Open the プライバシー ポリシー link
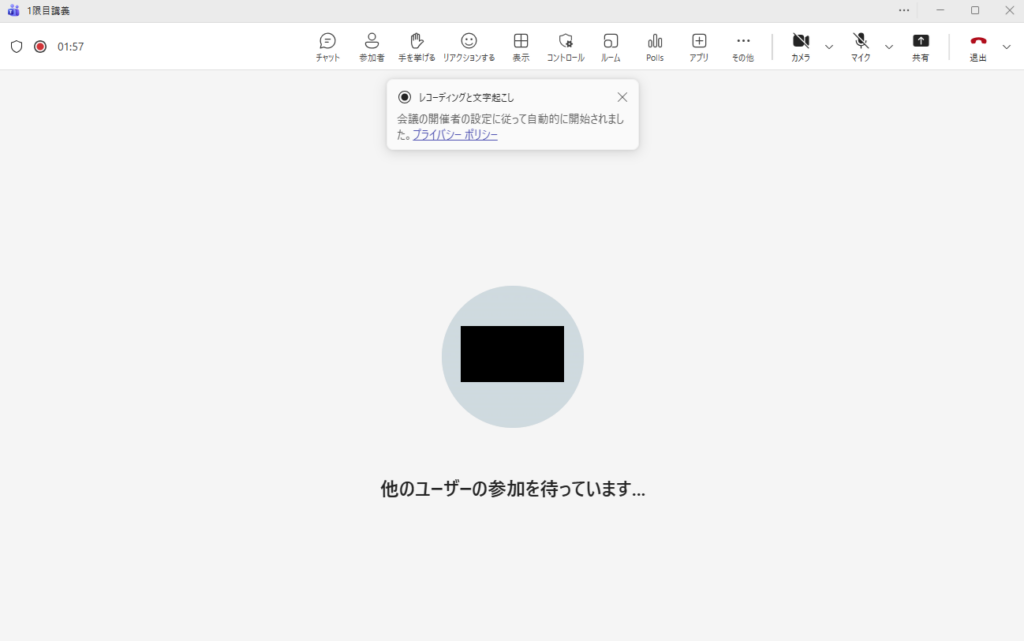 (x=455, y=135)
